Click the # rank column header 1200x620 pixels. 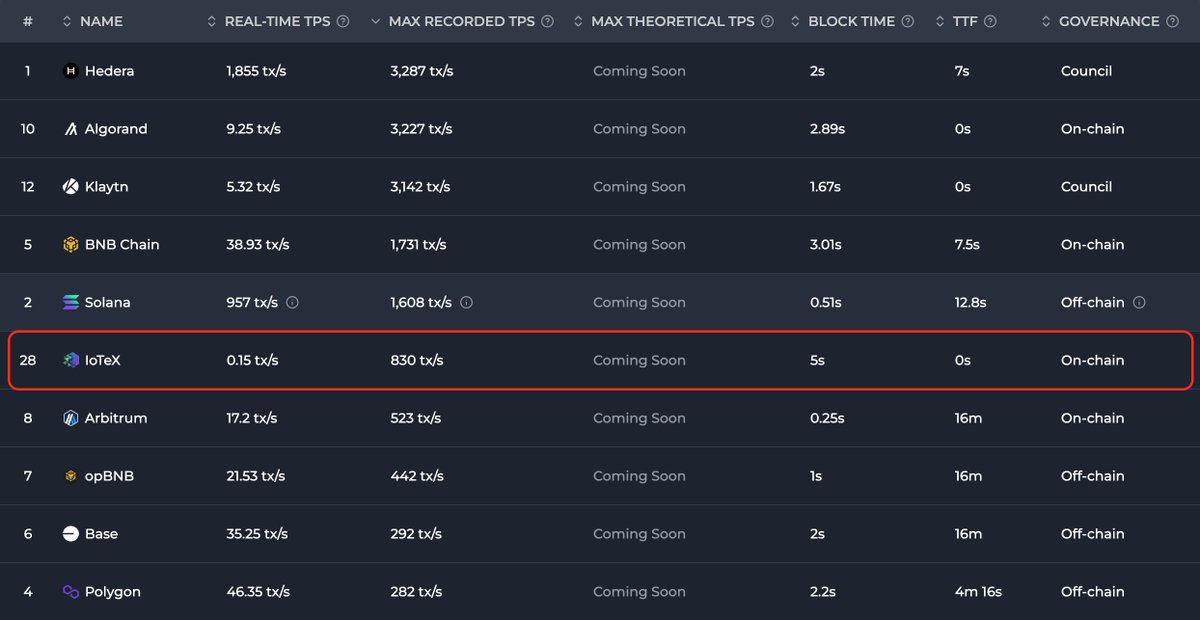27,21
